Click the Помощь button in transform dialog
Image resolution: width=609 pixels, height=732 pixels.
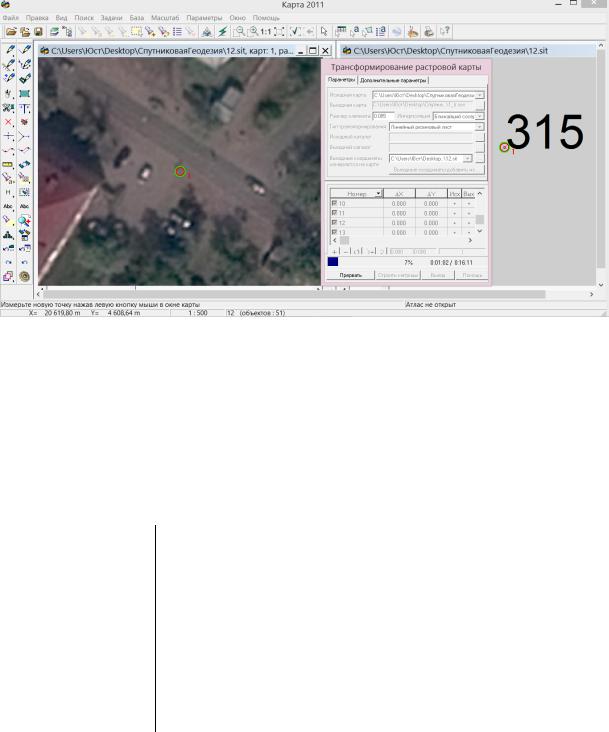(472, 275)
